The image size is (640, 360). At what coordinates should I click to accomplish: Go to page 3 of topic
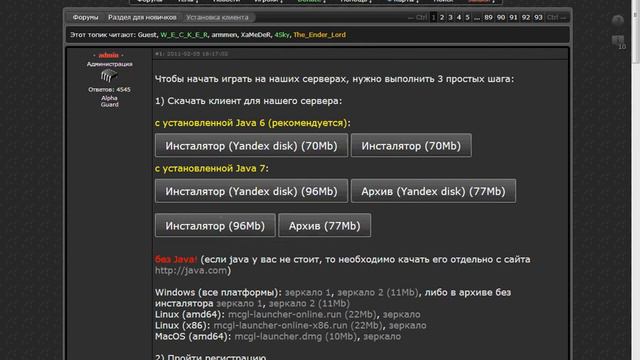(450, 18)
